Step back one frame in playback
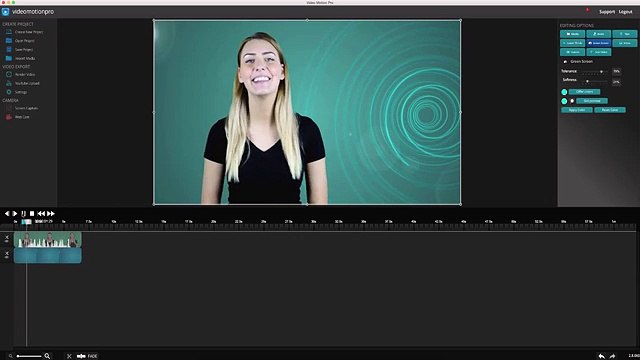This screenshot has height=360, width=640. click(7, 213)
